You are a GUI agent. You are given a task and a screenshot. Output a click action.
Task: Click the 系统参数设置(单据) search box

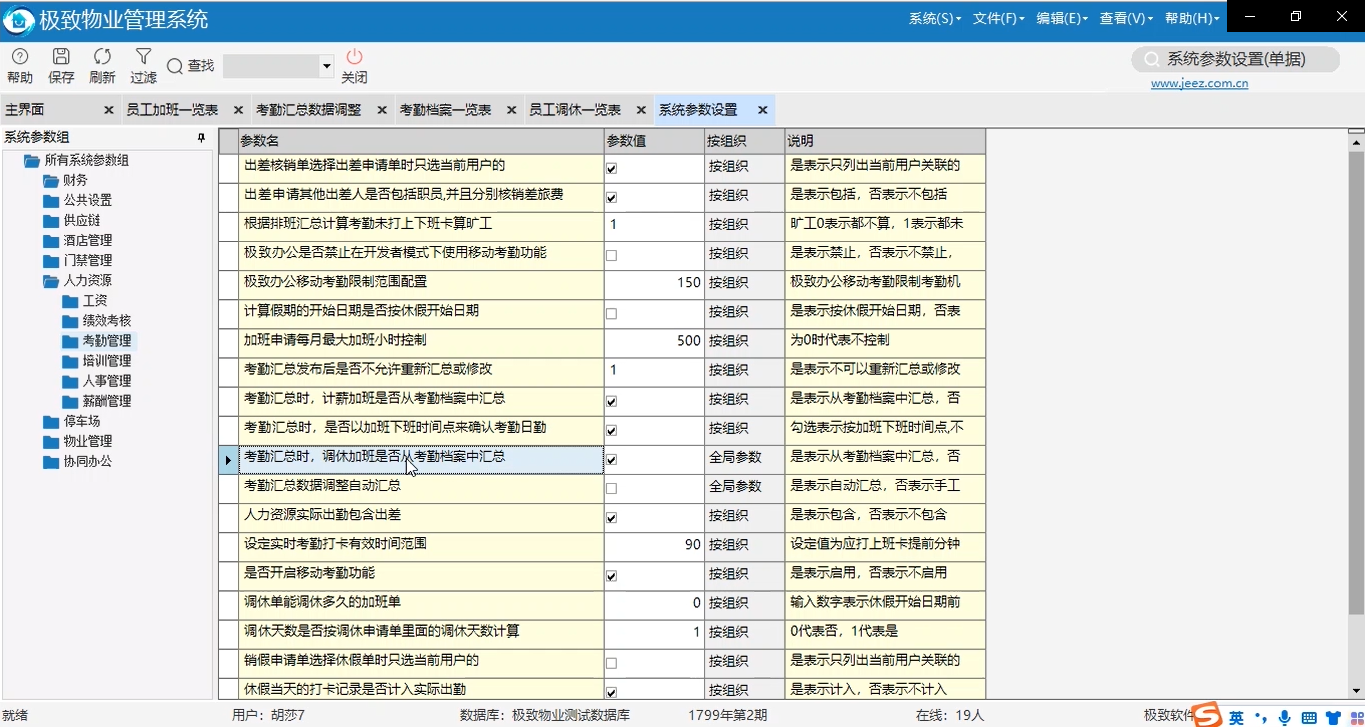click(1235, 59)
